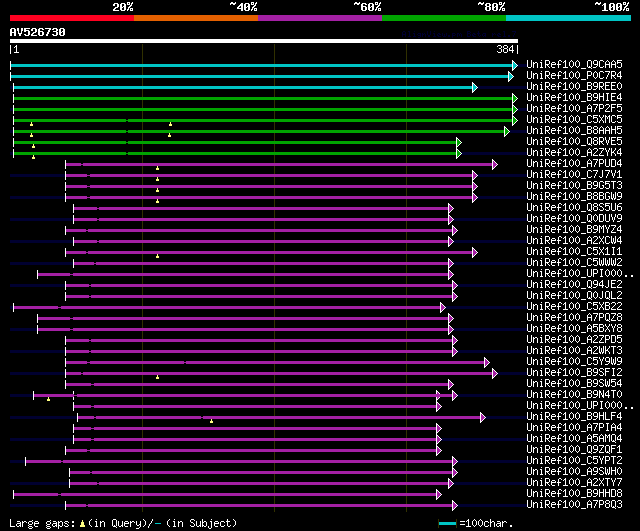This screenshot has height=531, width=640.
Task: Select the UniRef100_P0C7R4 hit label
Action: (574, 76)
